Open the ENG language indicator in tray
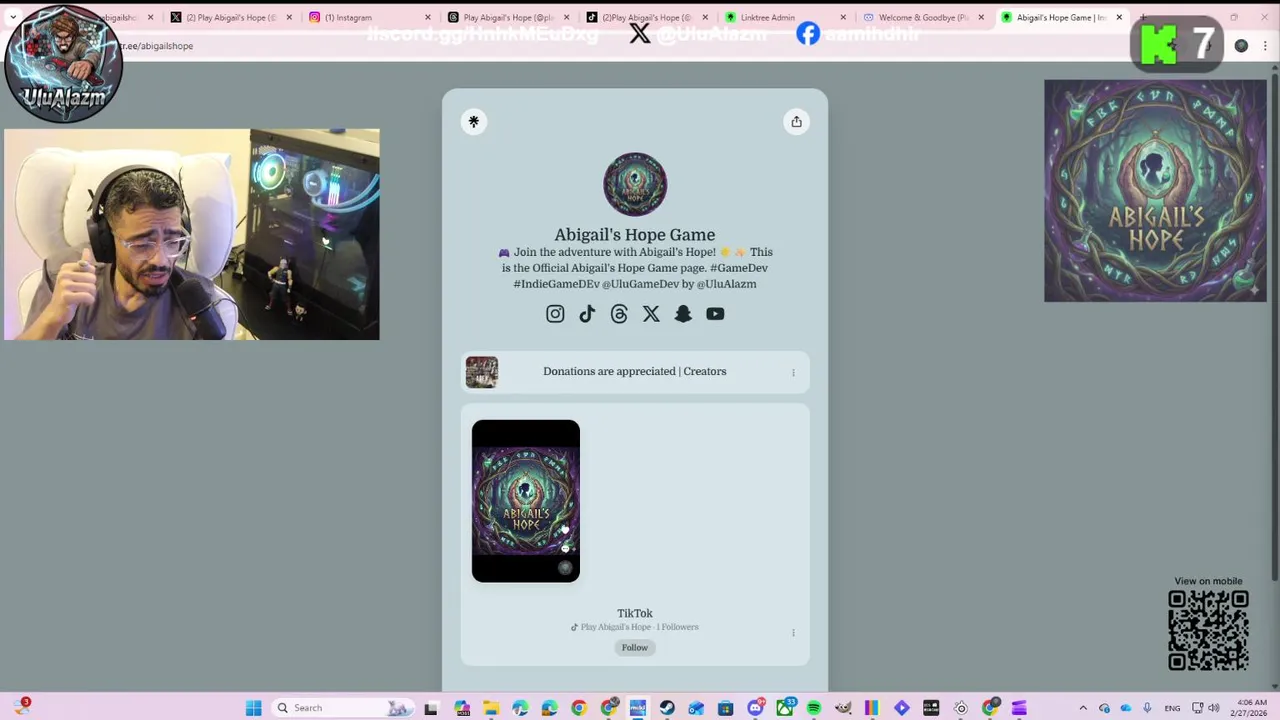 pos(1172,708)
